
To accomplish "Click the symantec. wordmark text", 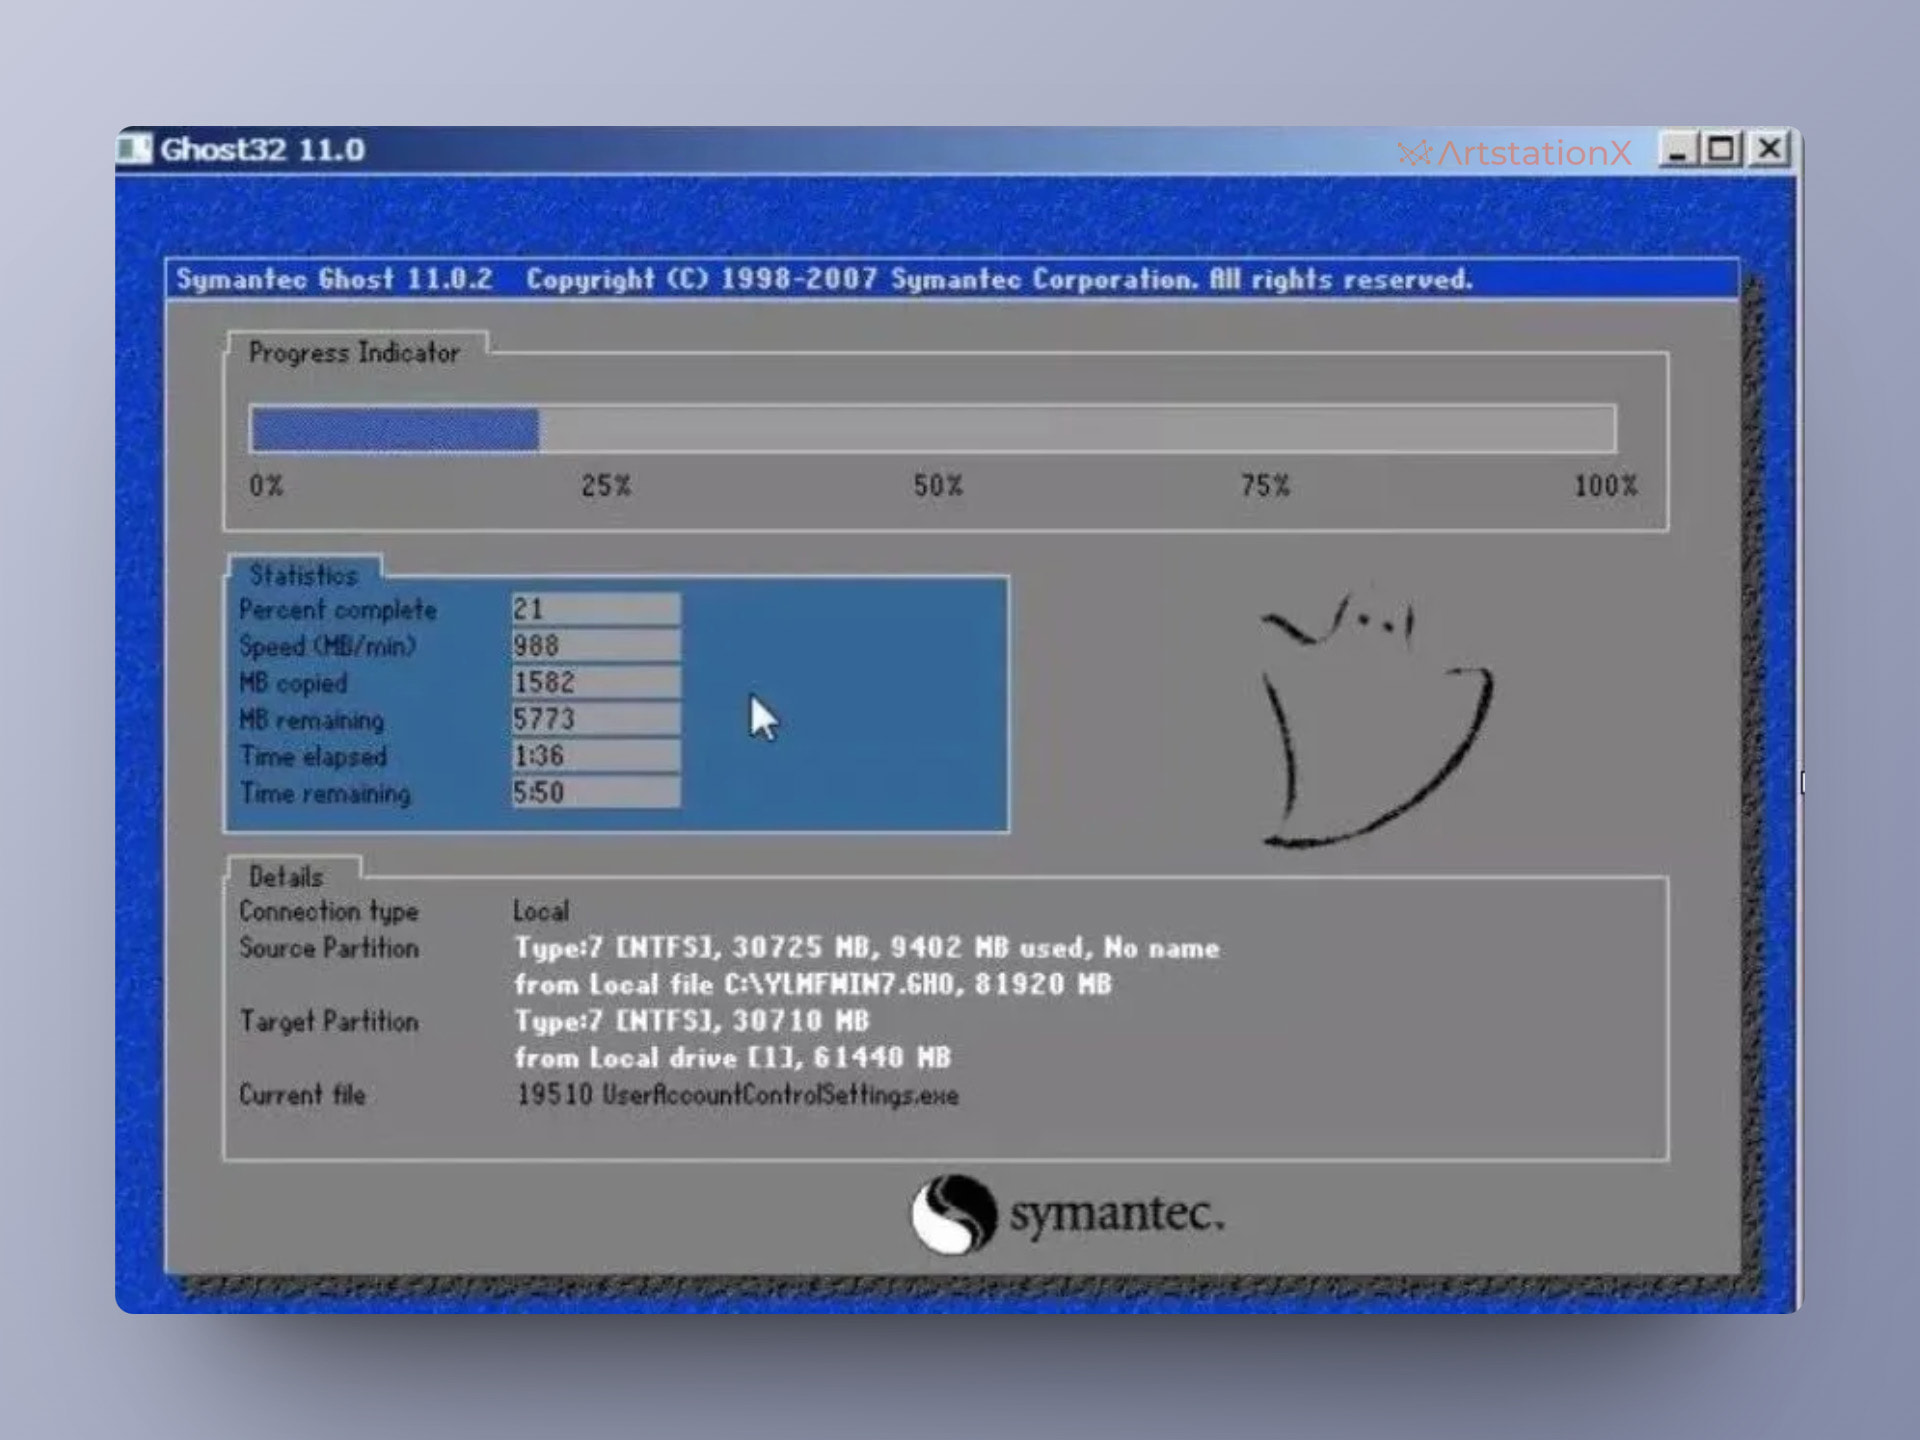I will click(1117, 1214).
